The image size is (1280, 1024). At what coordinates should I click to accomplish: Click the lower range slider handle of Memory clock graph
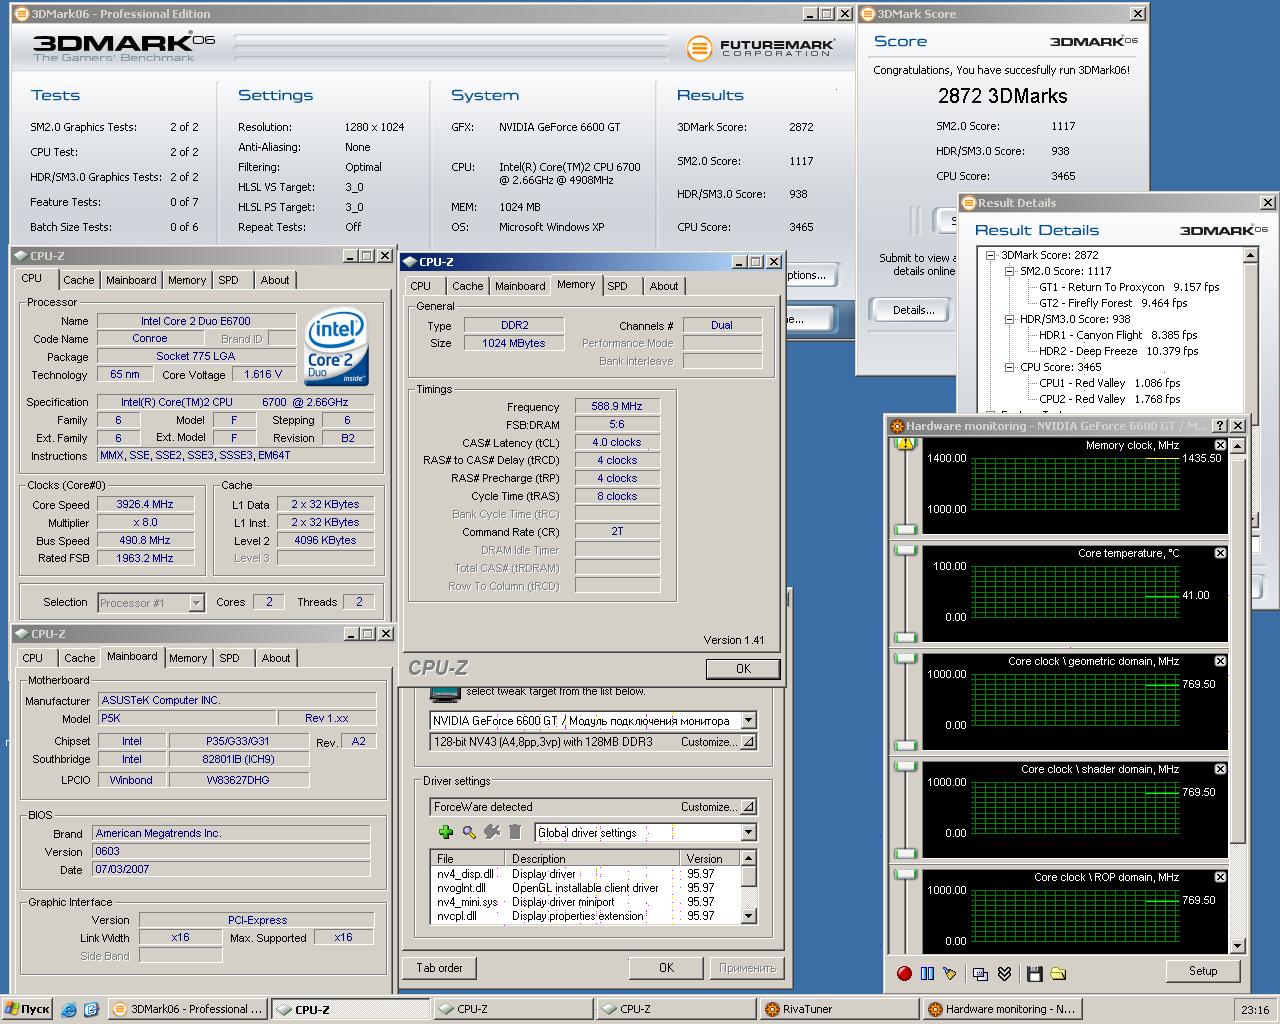point(906,529)
